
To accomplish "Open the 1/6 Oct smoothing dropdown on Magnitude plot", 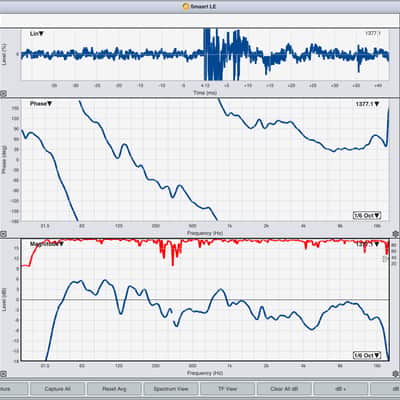I will point(367,355).
